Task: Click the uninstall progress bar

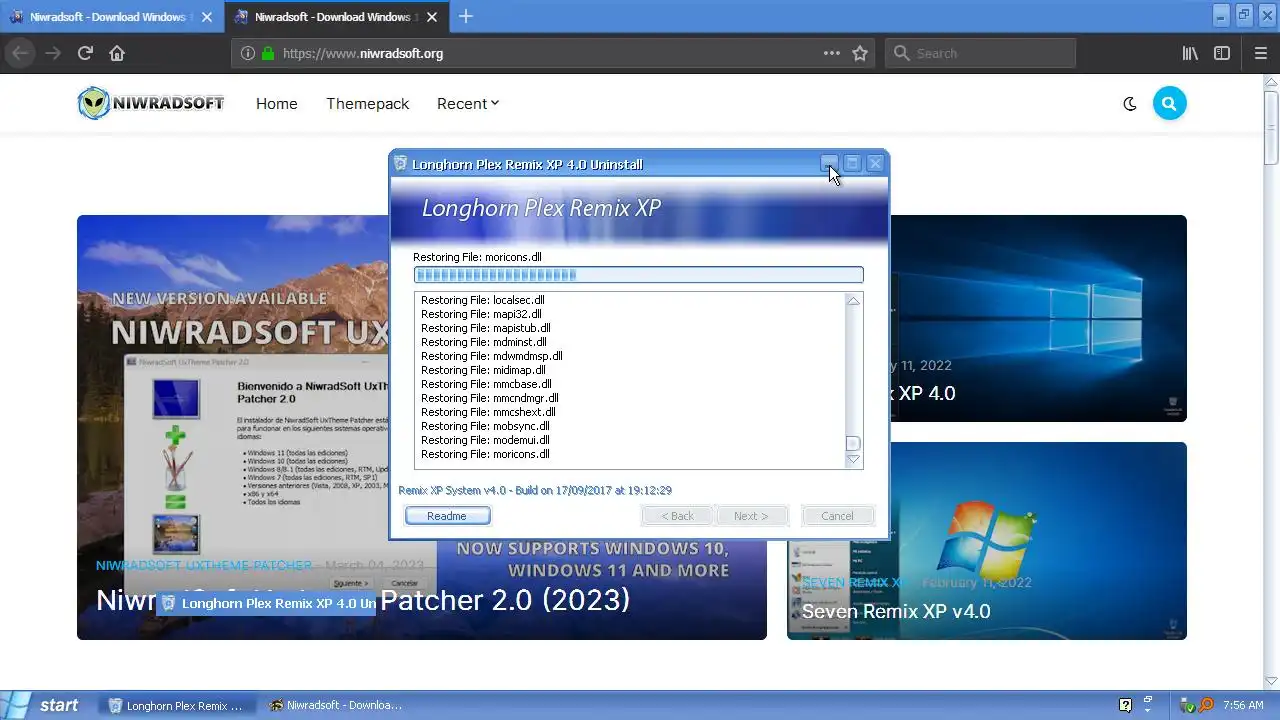Action: 638,274
